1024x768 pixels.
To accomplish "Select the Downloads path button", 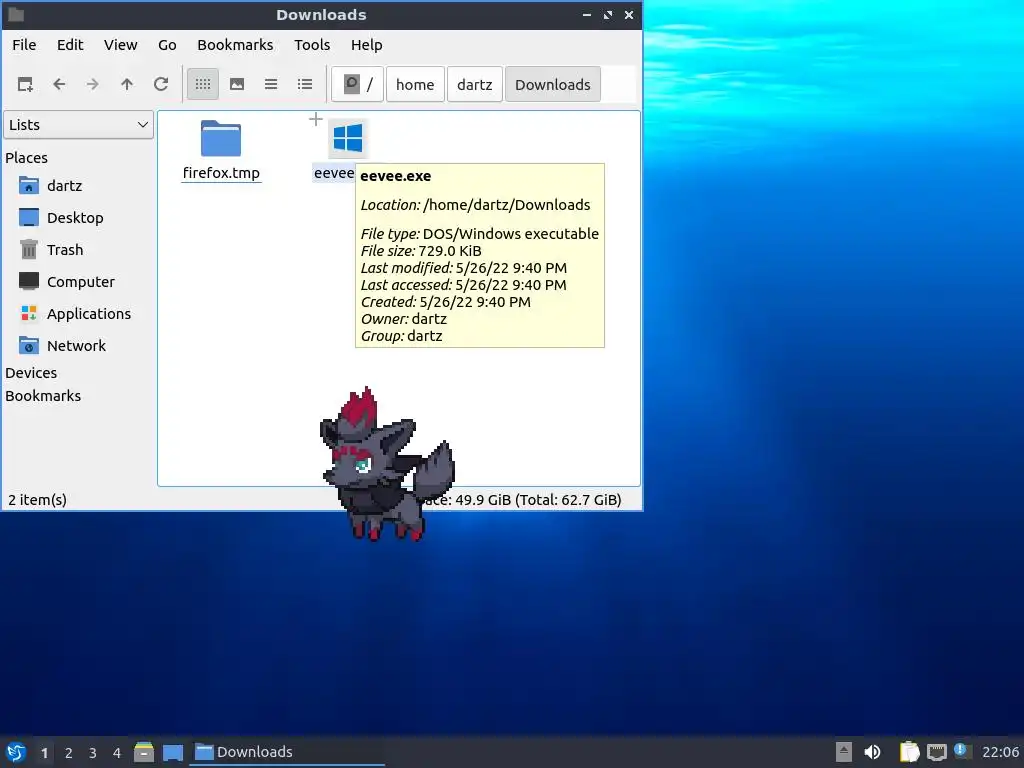I will (x=552, y=84).
